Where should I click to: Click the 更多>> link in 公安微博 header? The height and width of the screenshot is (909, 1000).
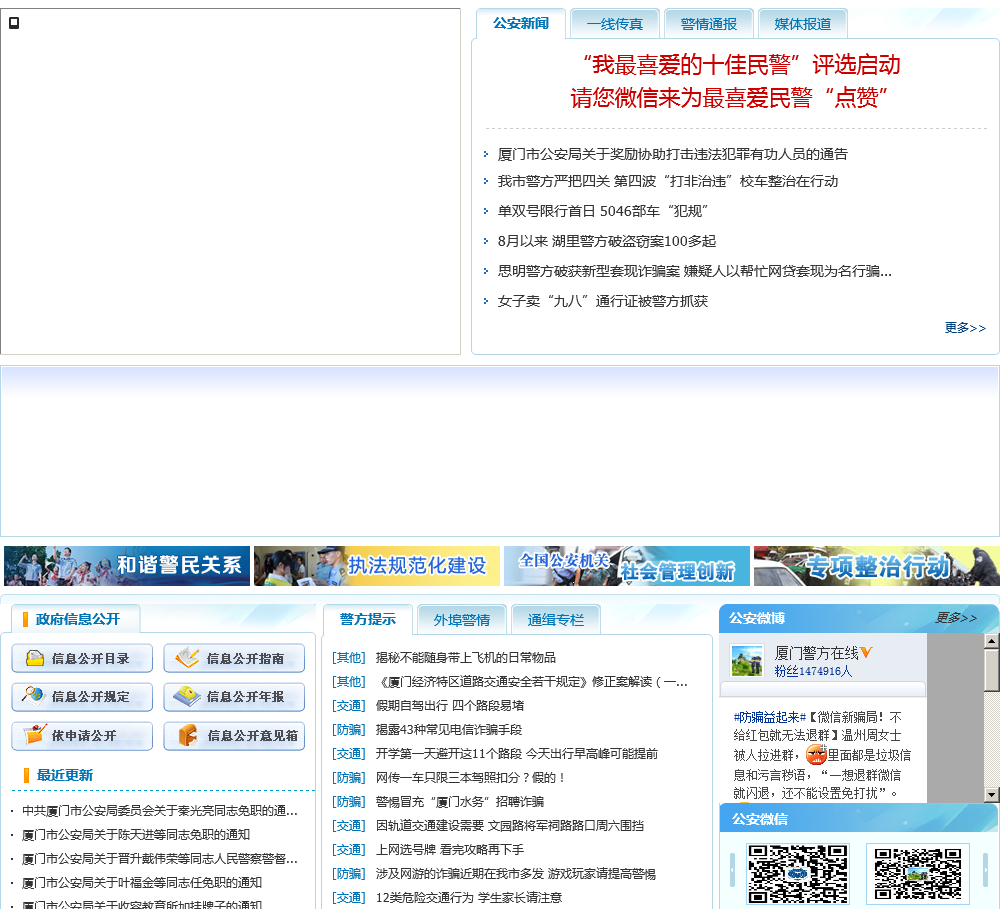[x=956, y=618]
